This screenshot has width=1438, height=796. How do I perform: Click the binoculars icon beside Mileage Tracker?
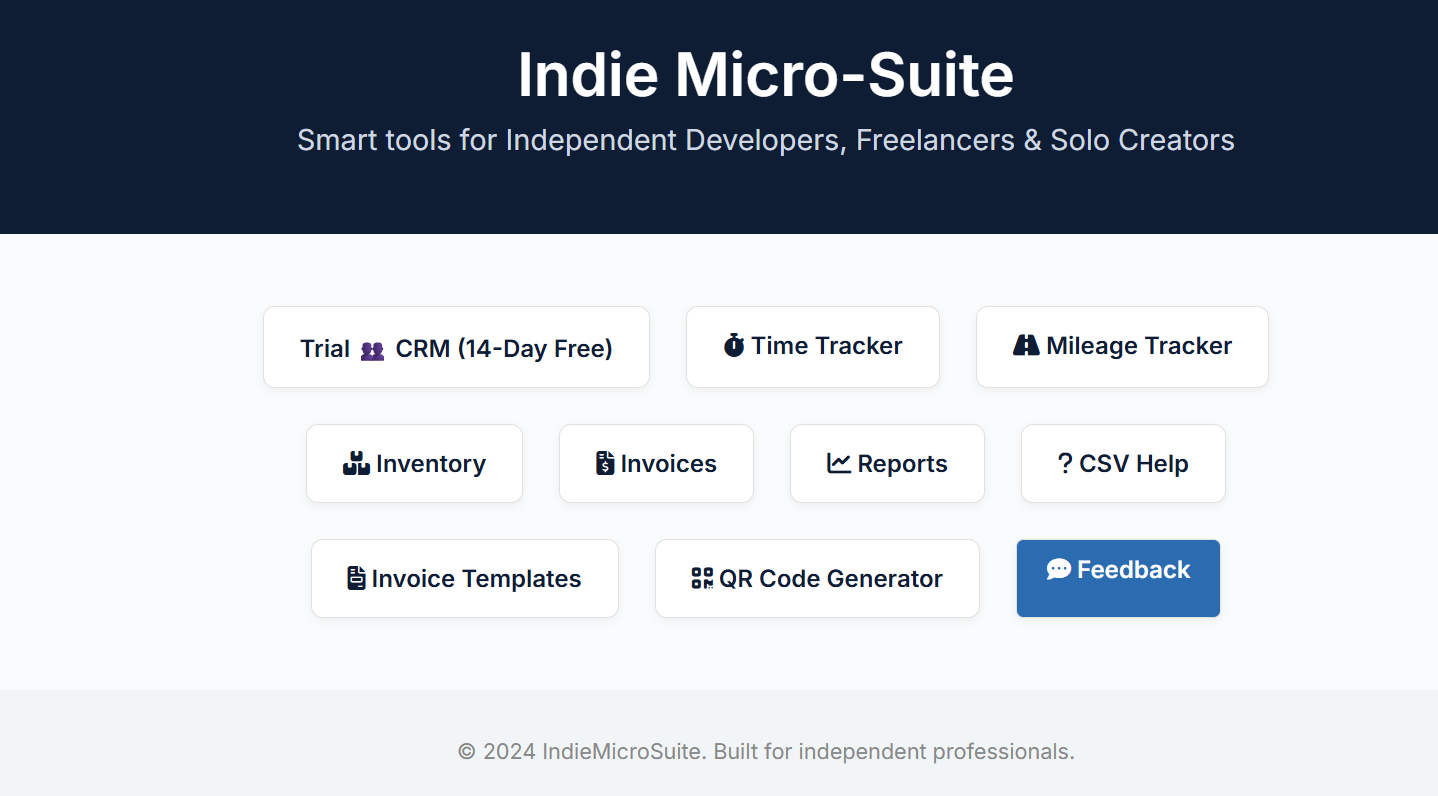1025,345
